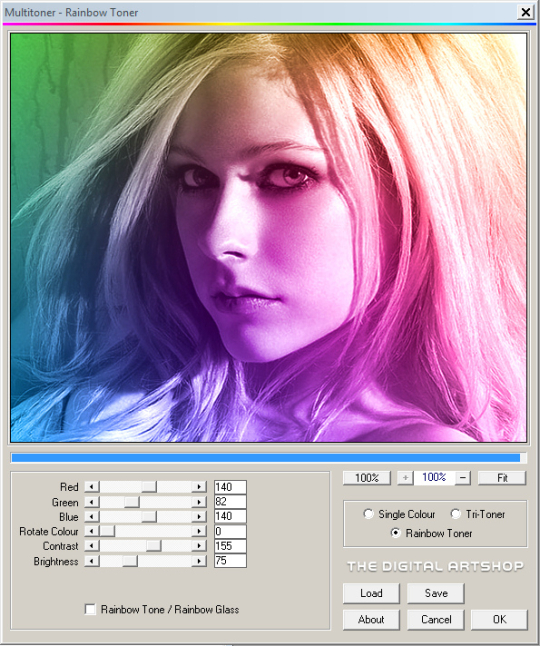Image resolution: width=540 pixels, height=646 pixels.
Task: Click the Rotate Colour slider thumb
Action: [x=108, y=531]
